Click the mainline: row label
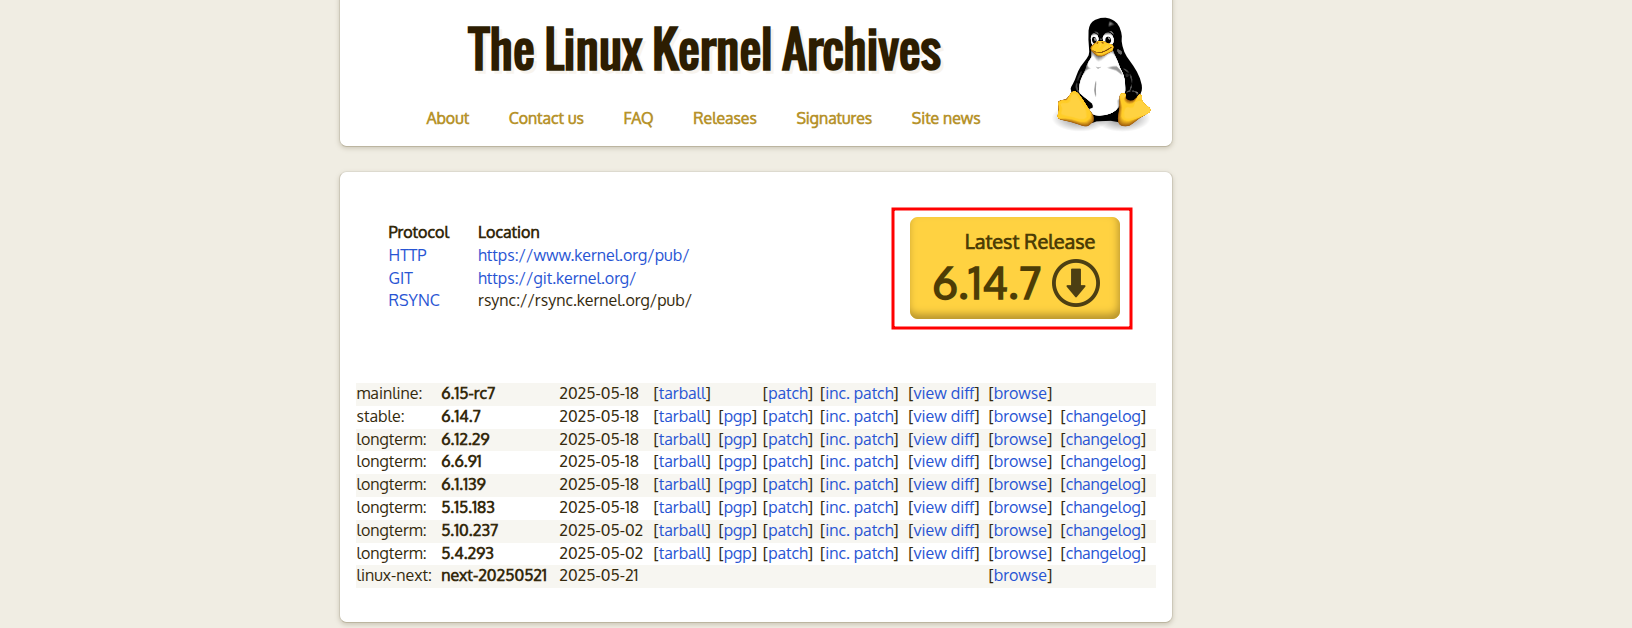 (389, 393)
